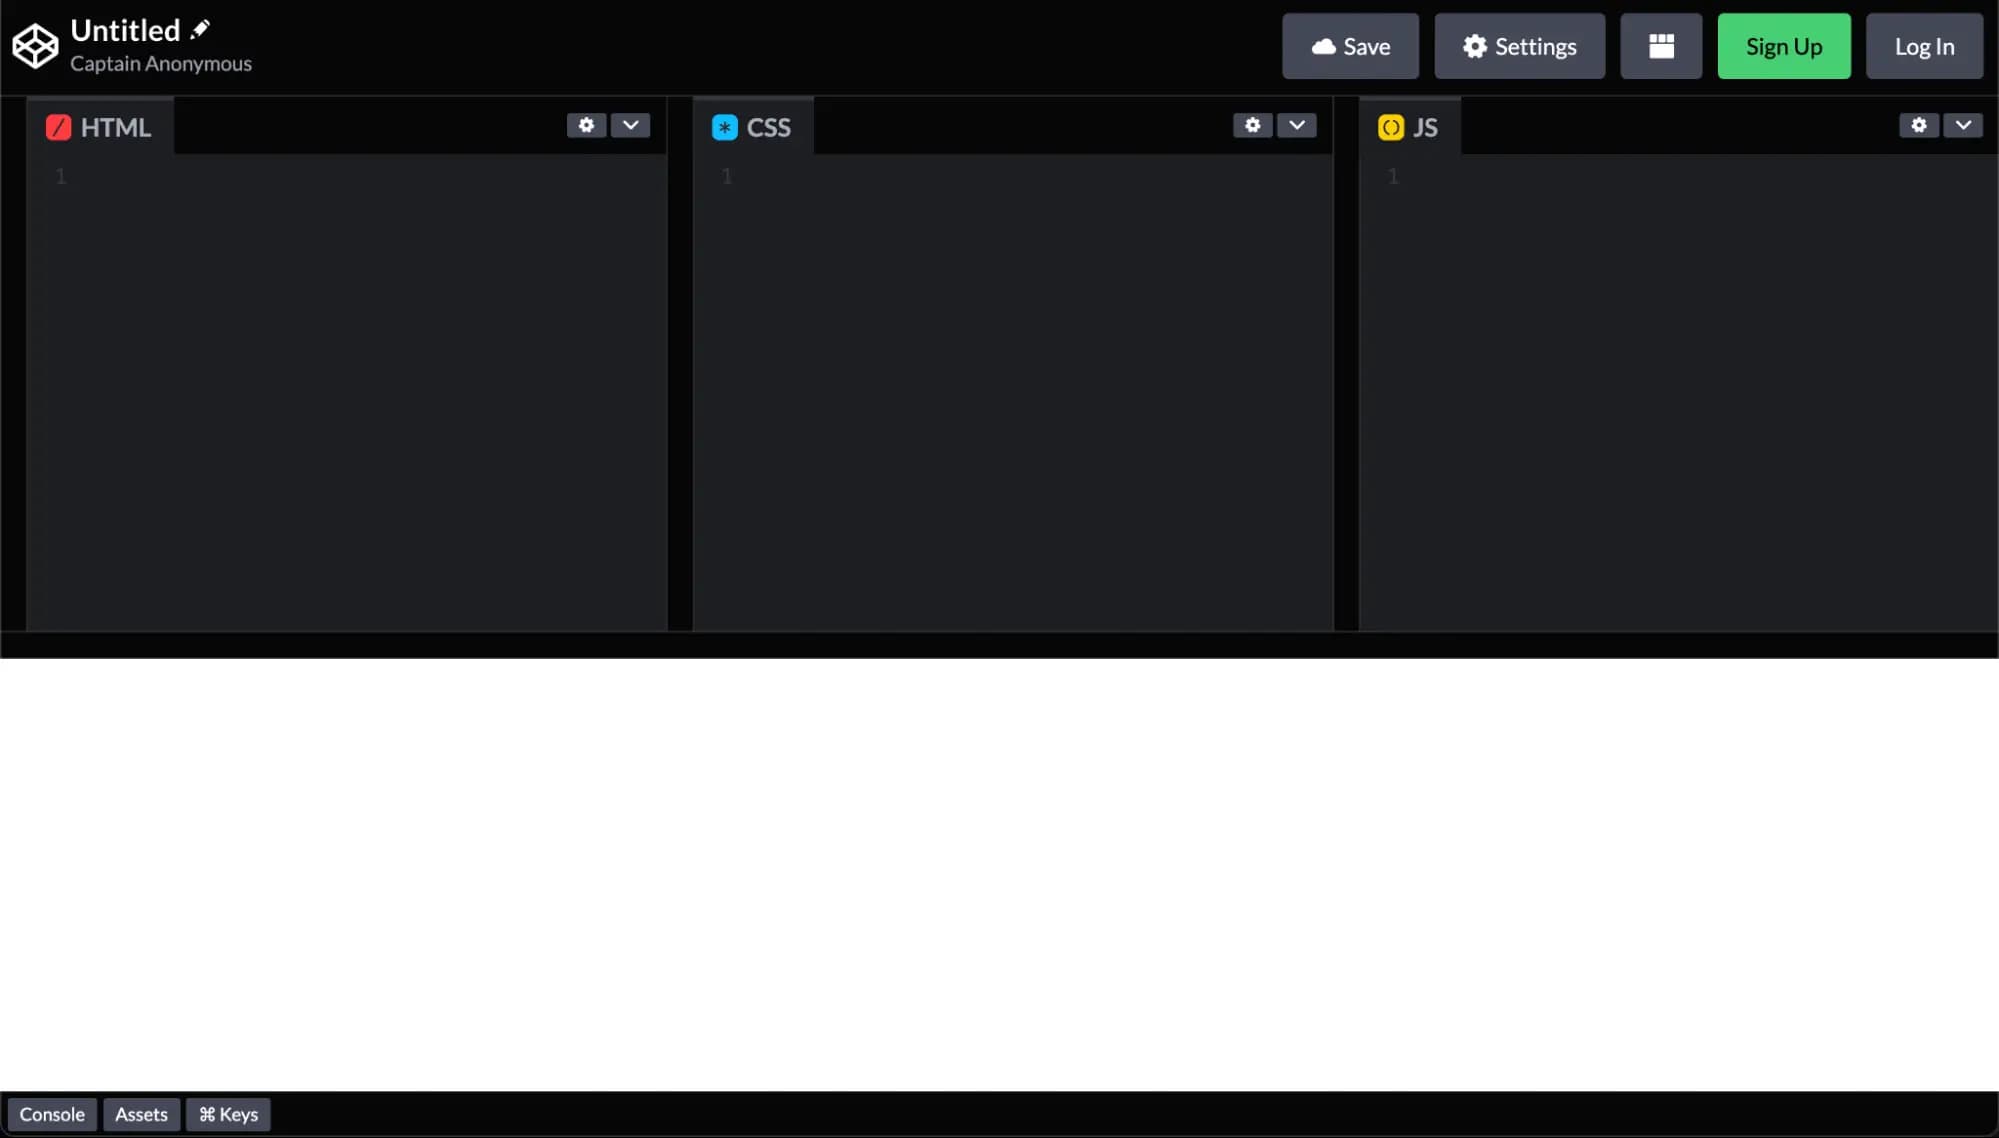Click the yellow JS language icon
This screenshot has height=1138, width=1999.
pos(1390,127)
